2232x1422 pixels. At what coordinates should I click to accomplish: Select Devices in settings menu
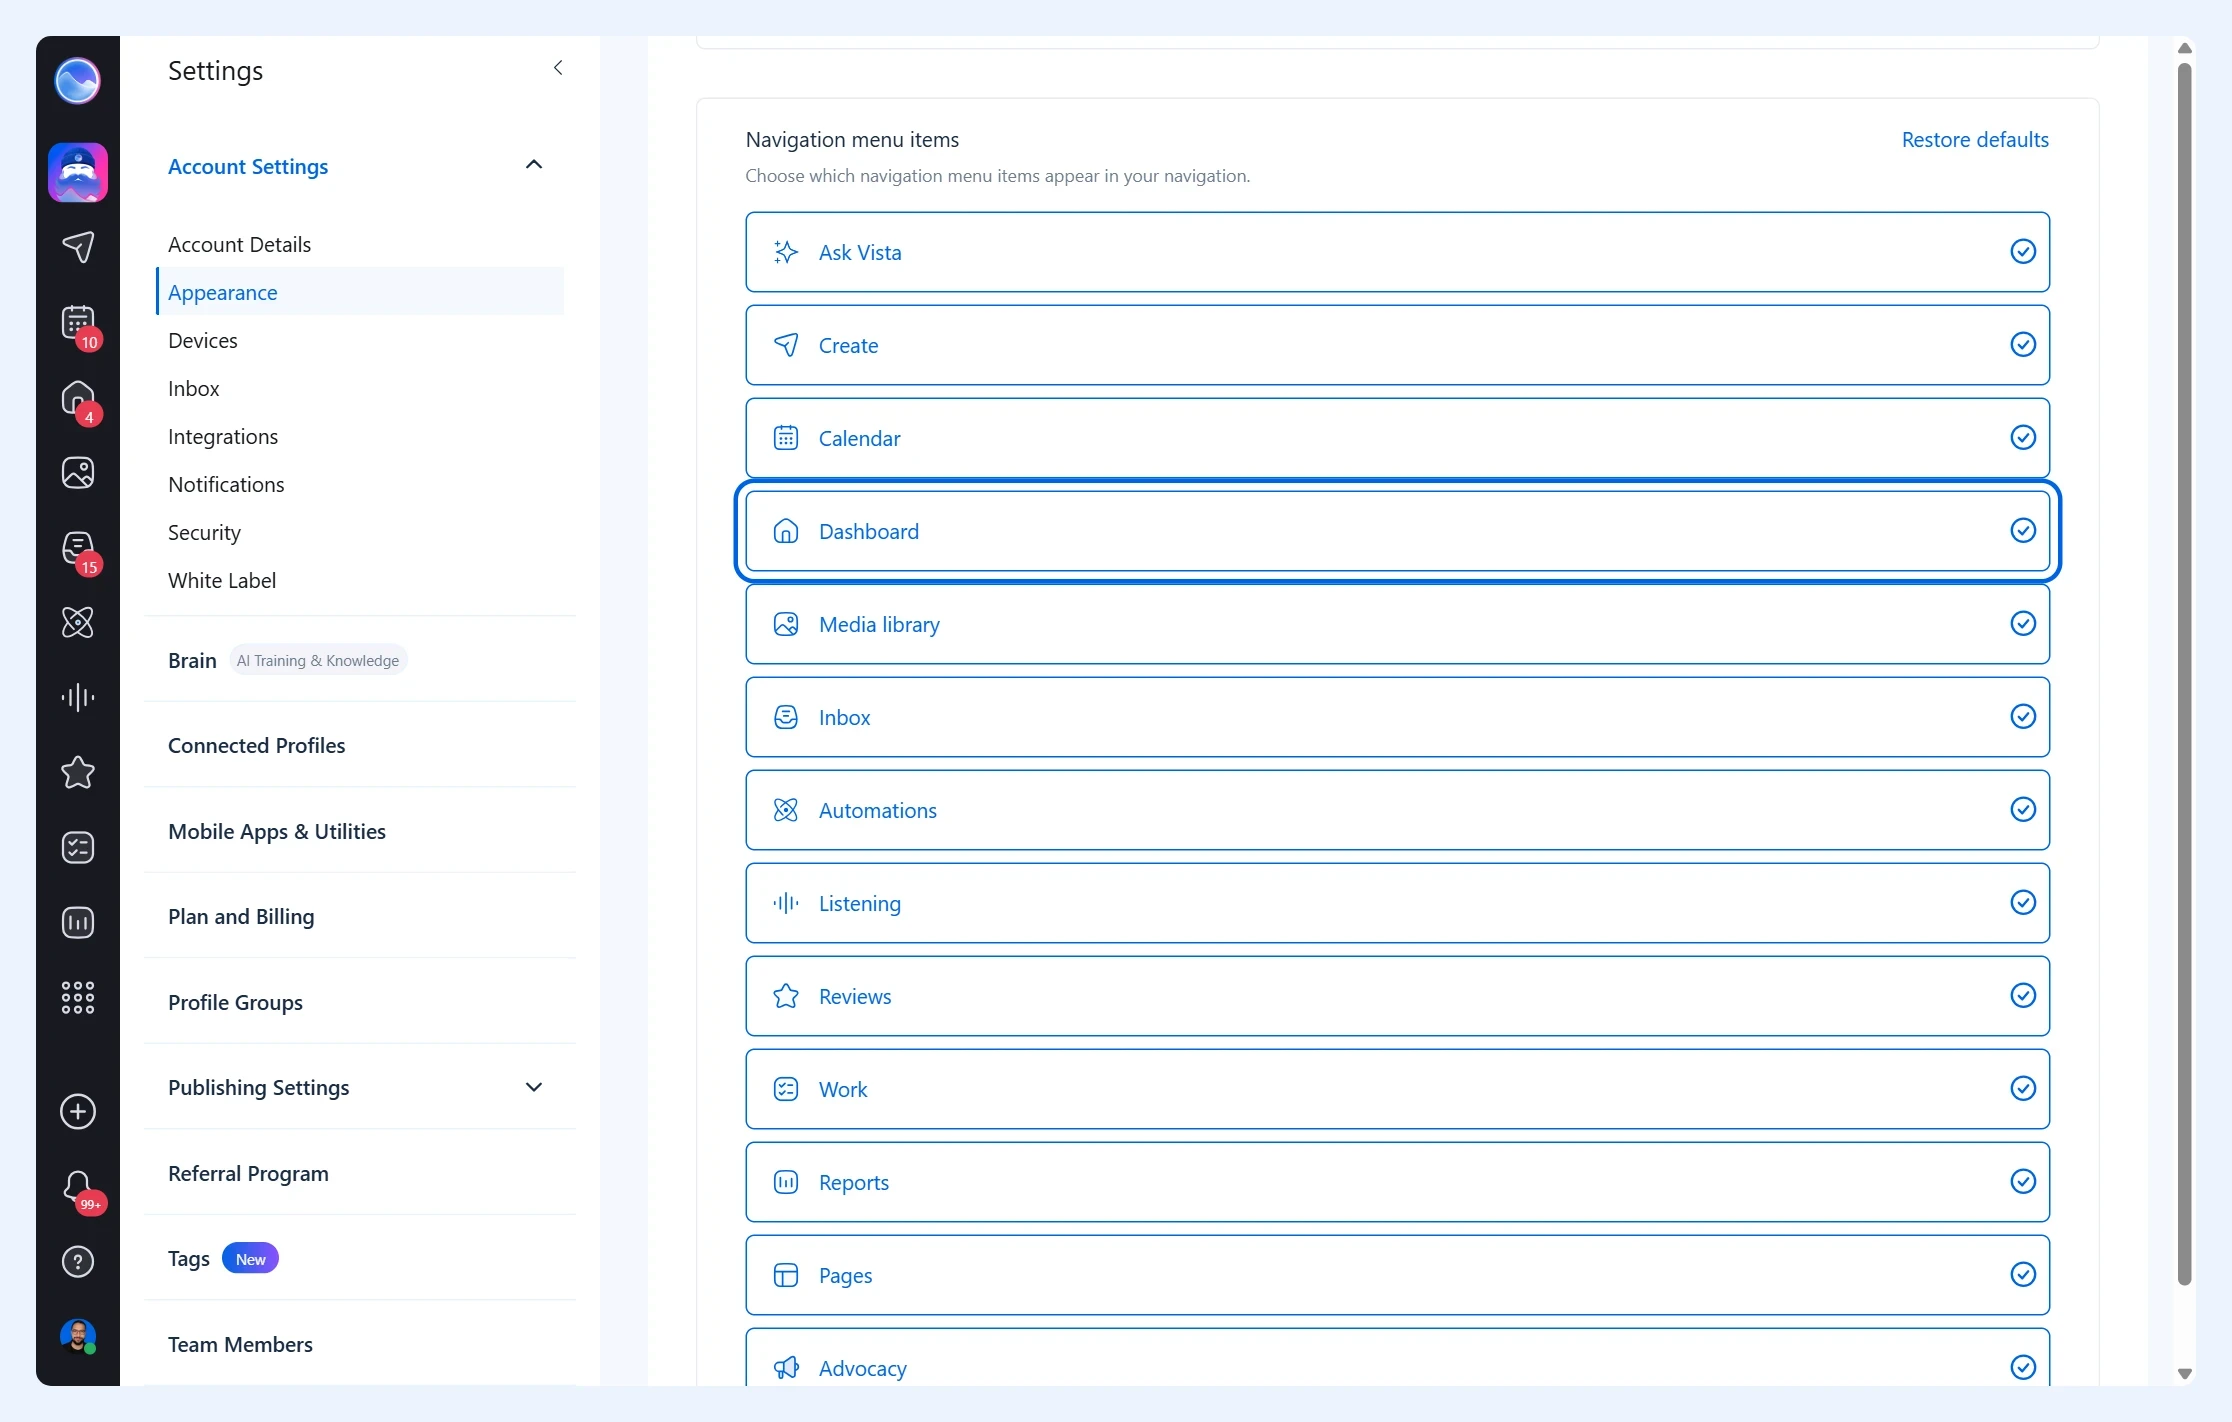coord(203,340)
